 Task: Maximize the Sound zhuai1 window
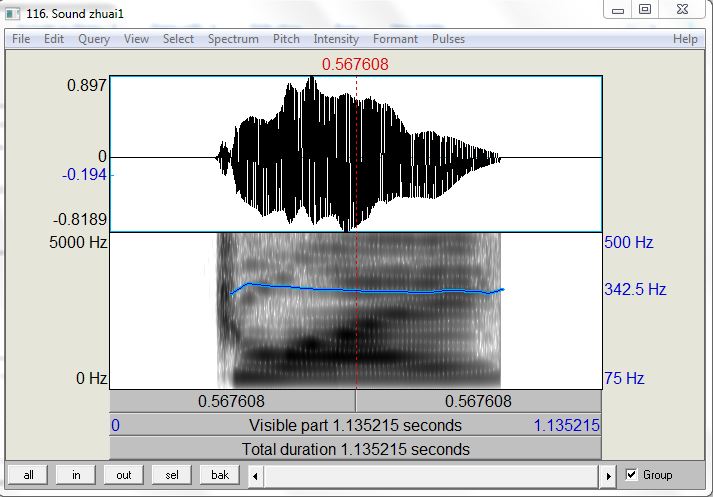pos(645,10)
